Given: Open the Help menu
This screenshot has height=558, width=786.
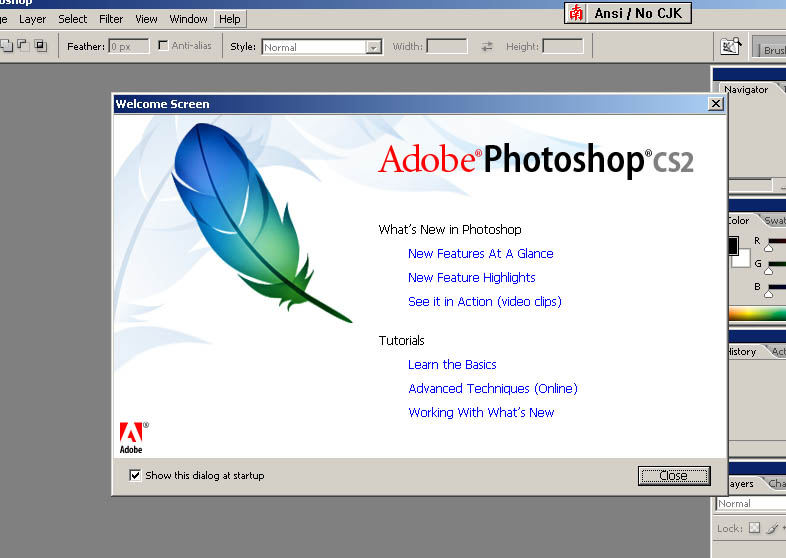Looking at the screenshot, I should coord(230,19).
